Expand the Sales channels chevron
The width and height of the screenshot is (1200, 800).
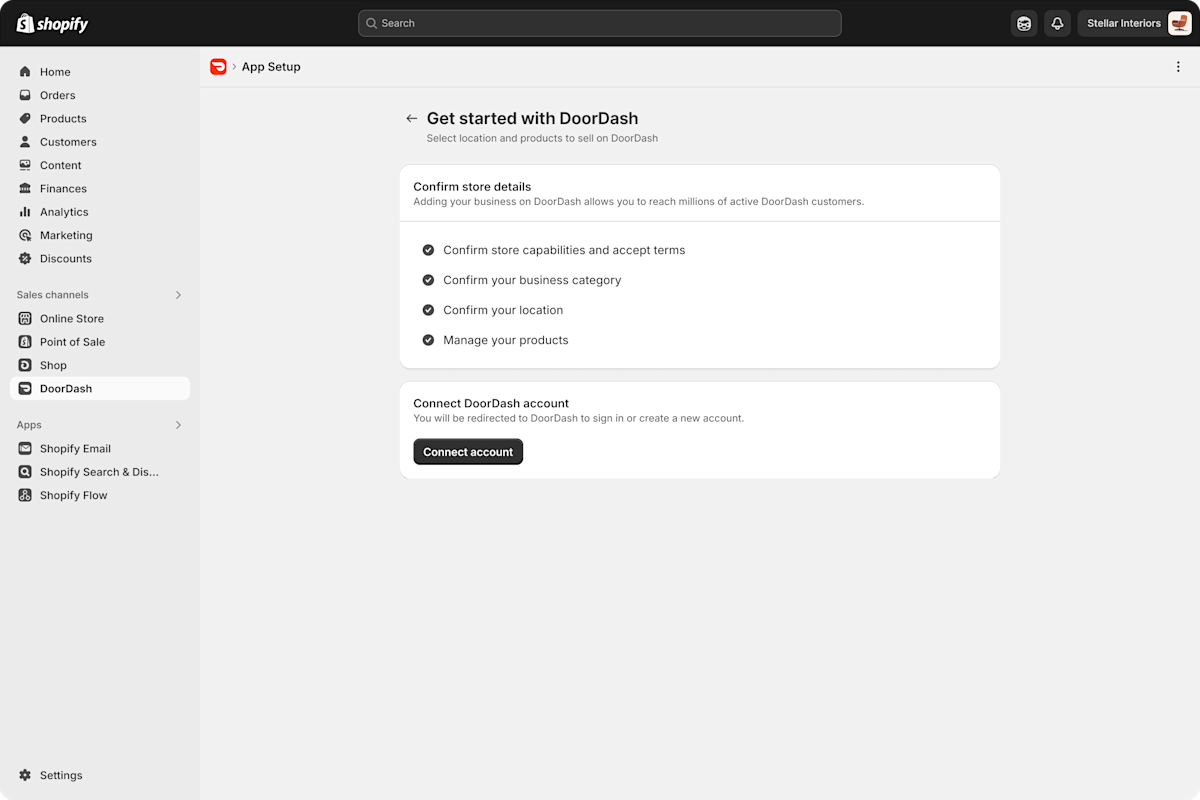pyautogui.click(x=179, y=295)
